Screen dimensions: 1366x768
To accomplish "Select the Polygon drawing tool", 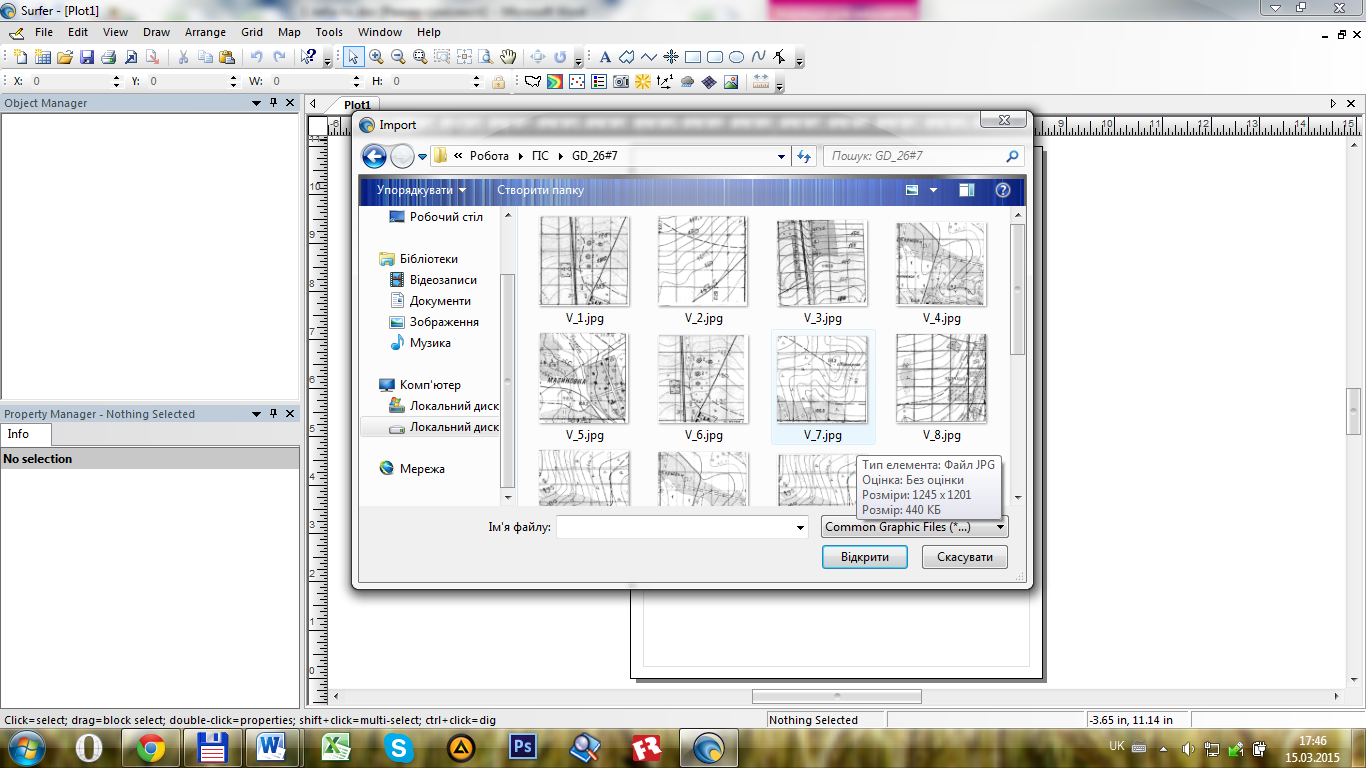I will 627,57.
